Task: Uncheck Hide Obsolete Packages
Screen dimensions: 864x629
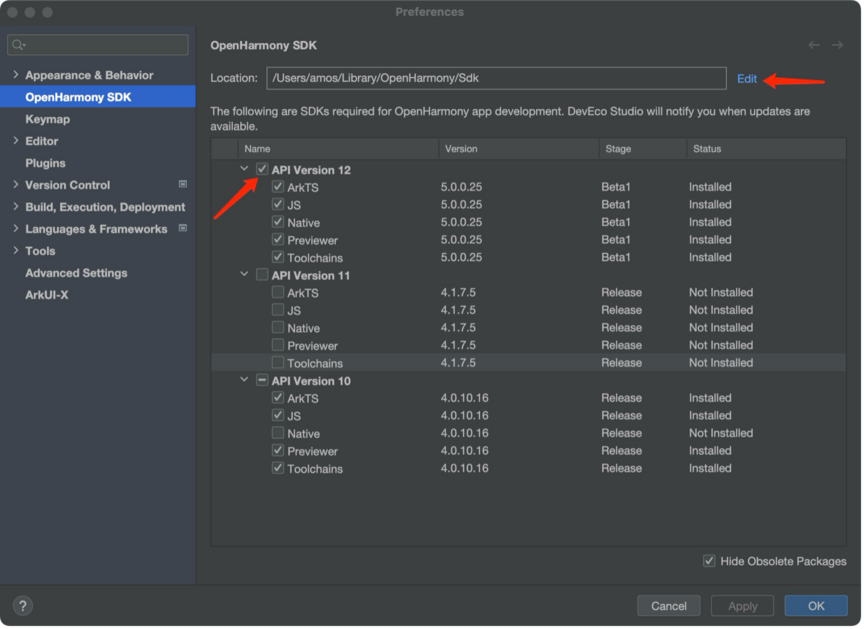Action: pos(709,561)
